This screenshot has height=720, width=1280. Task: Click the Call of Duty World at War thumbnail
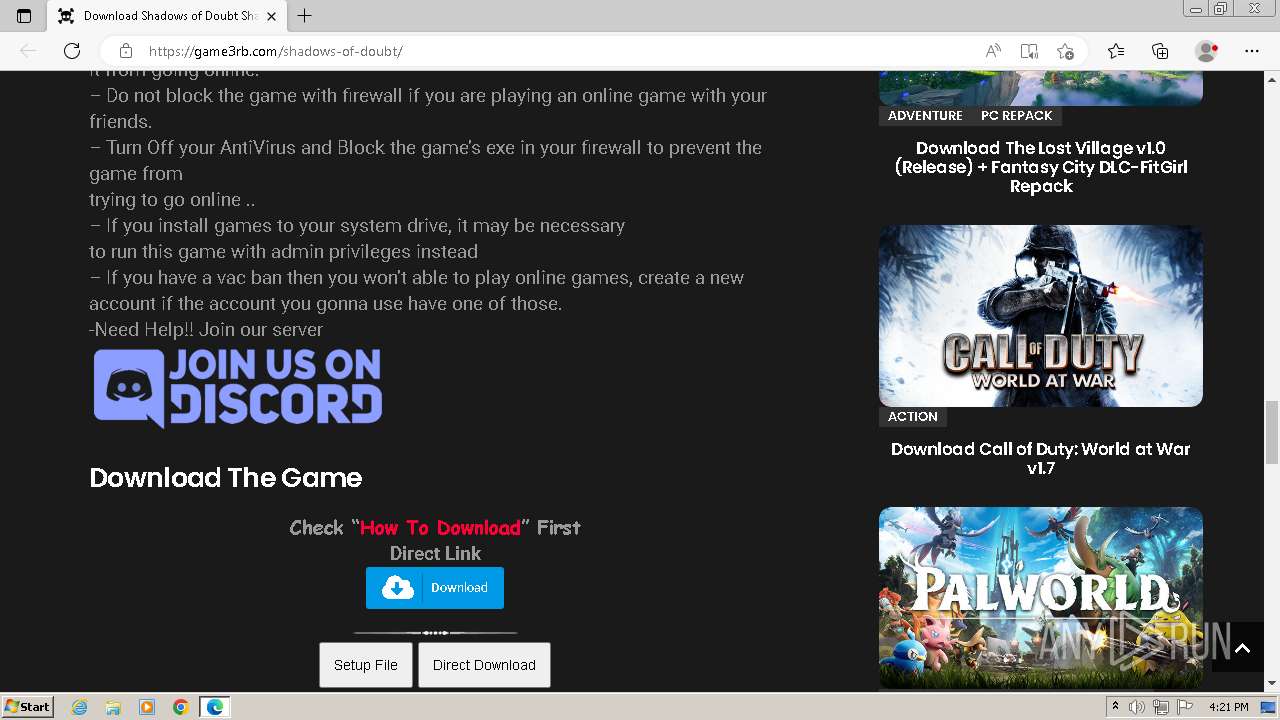tap(1041, 316)
